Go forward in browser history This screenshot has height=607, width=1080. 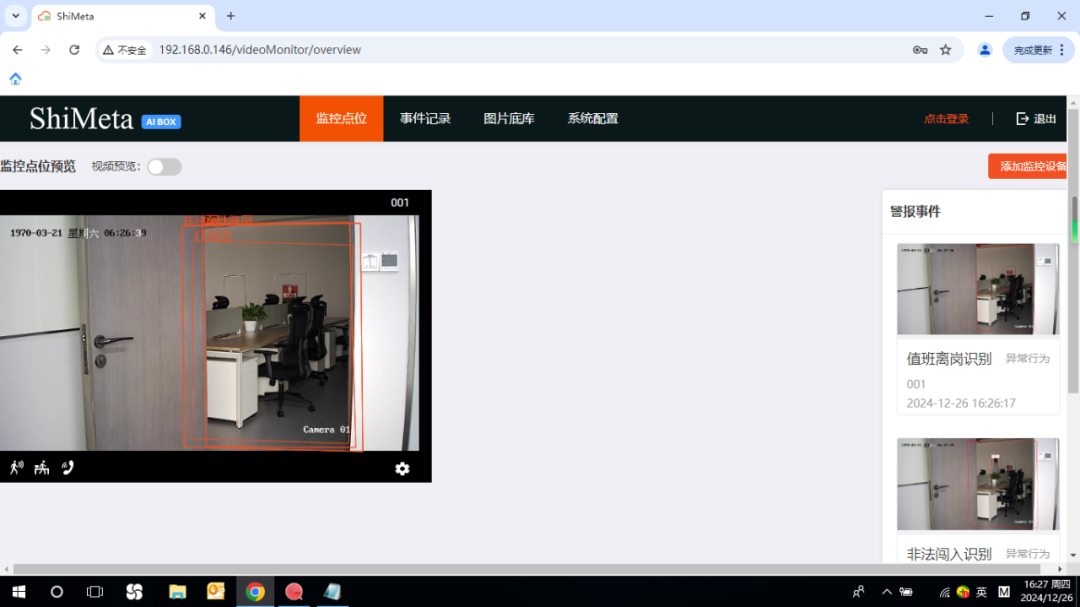point(45,50)
